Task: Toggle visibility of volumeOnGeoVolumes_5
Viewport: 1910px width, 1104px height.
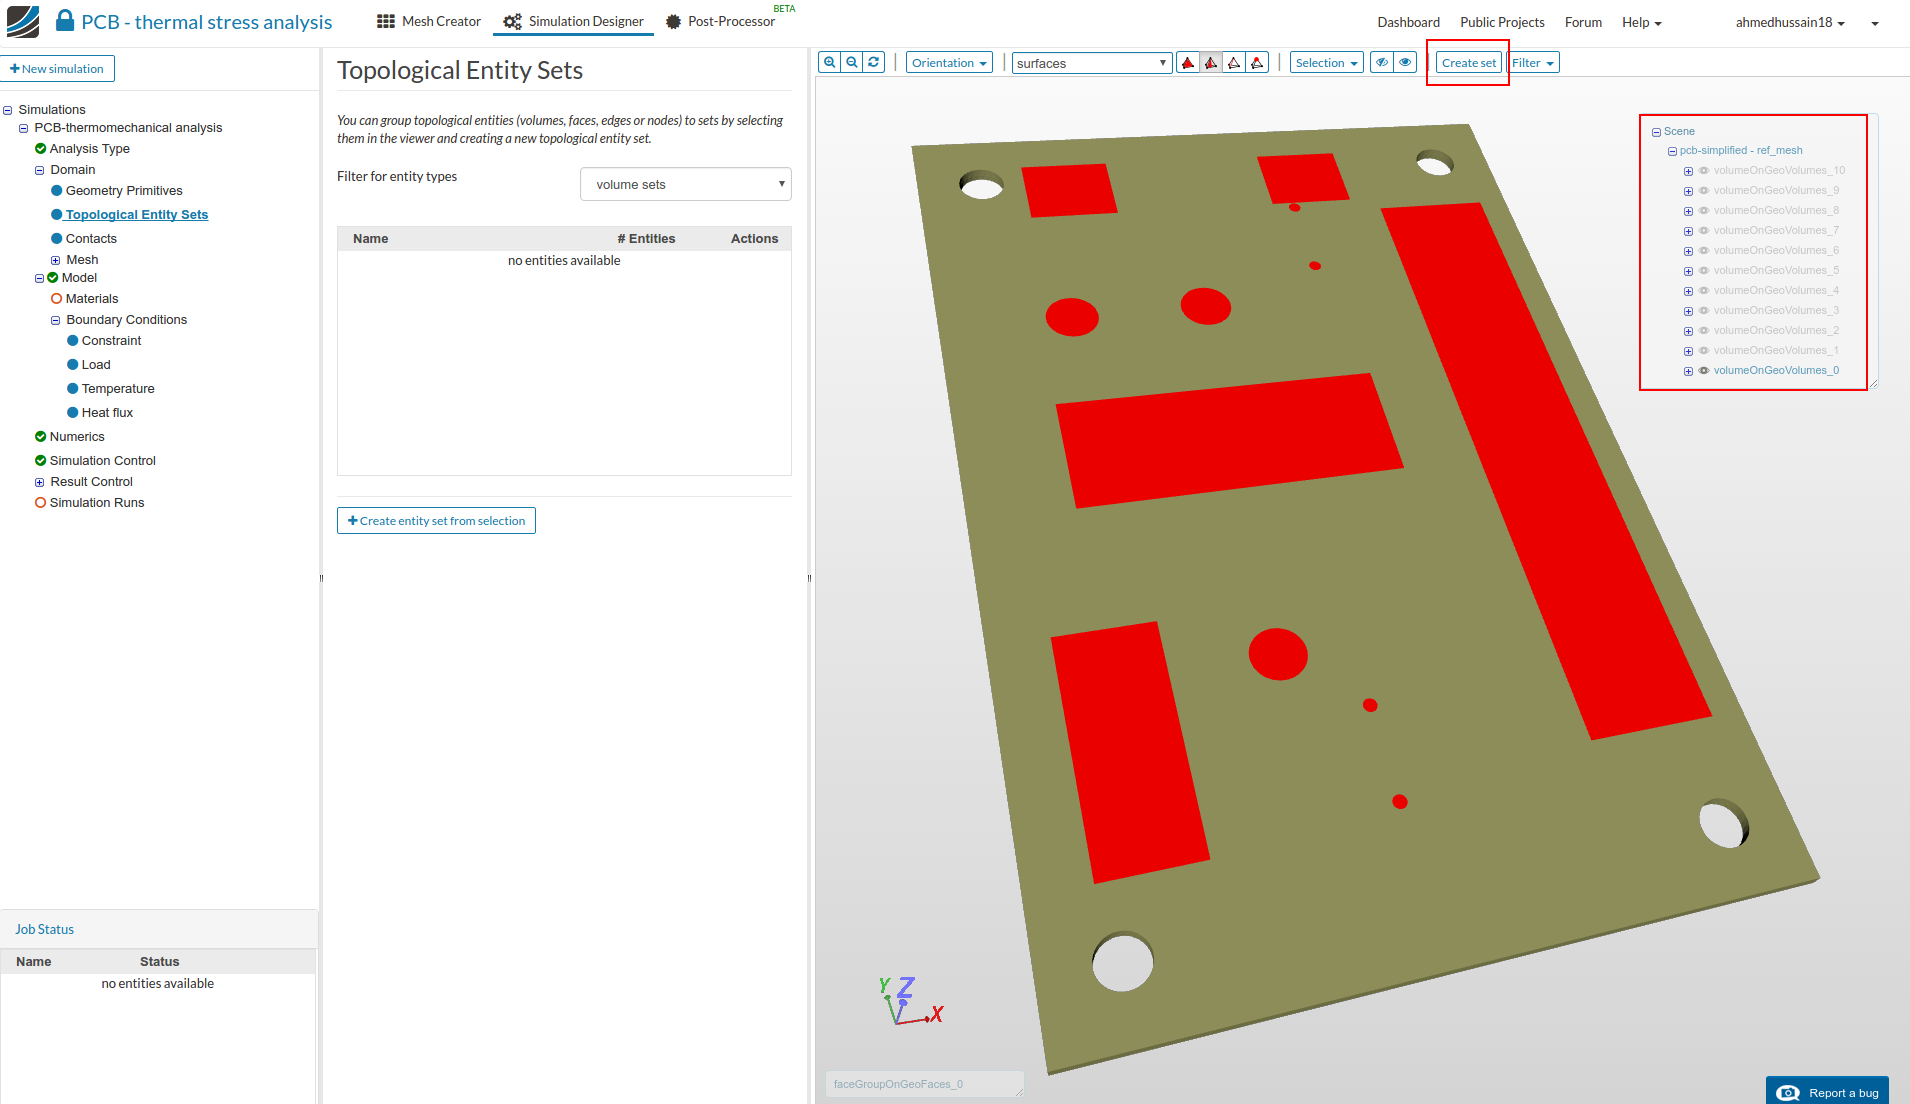Action: click(x=1704, y=271)
